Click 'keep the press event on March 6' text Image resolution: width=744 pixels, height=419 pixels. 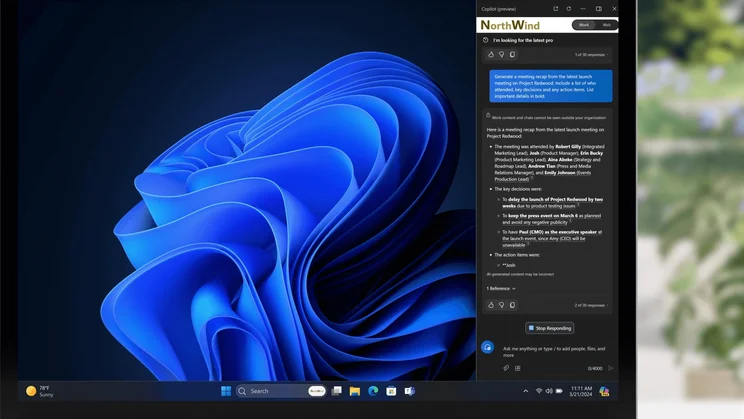coord(543,215)
